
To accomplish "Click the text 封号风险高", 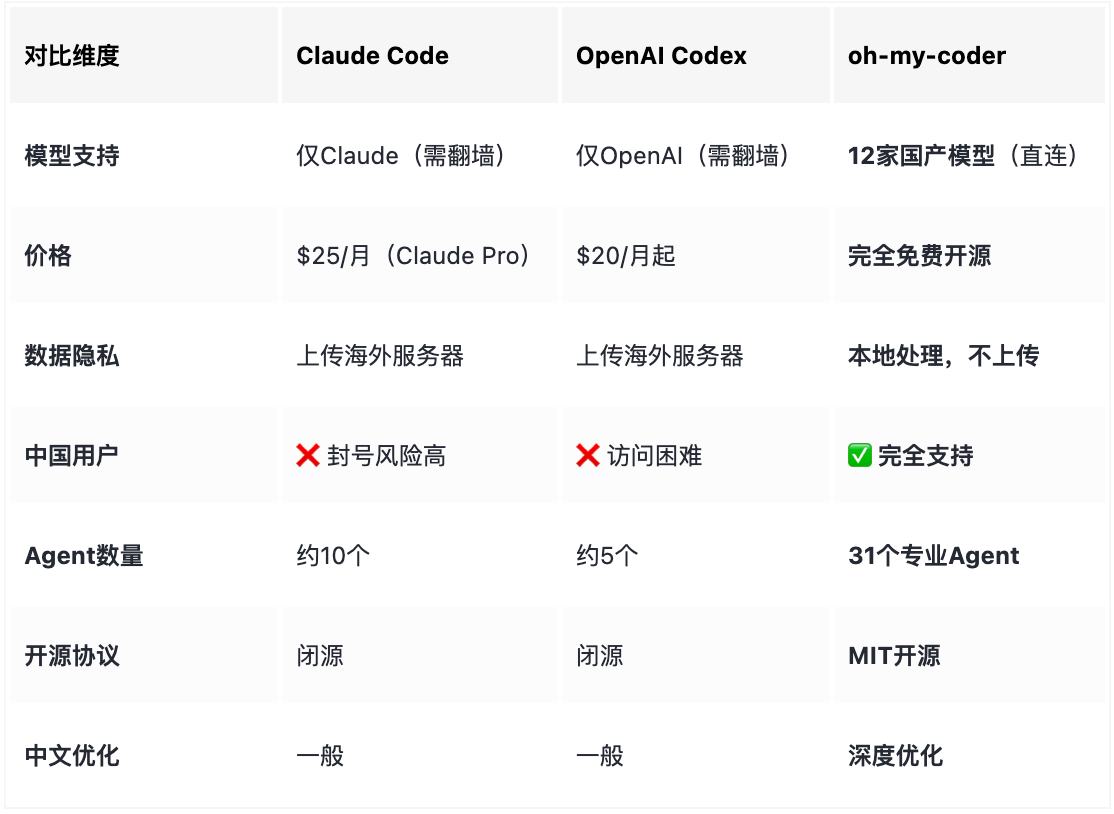I will [x=386, y=455].
